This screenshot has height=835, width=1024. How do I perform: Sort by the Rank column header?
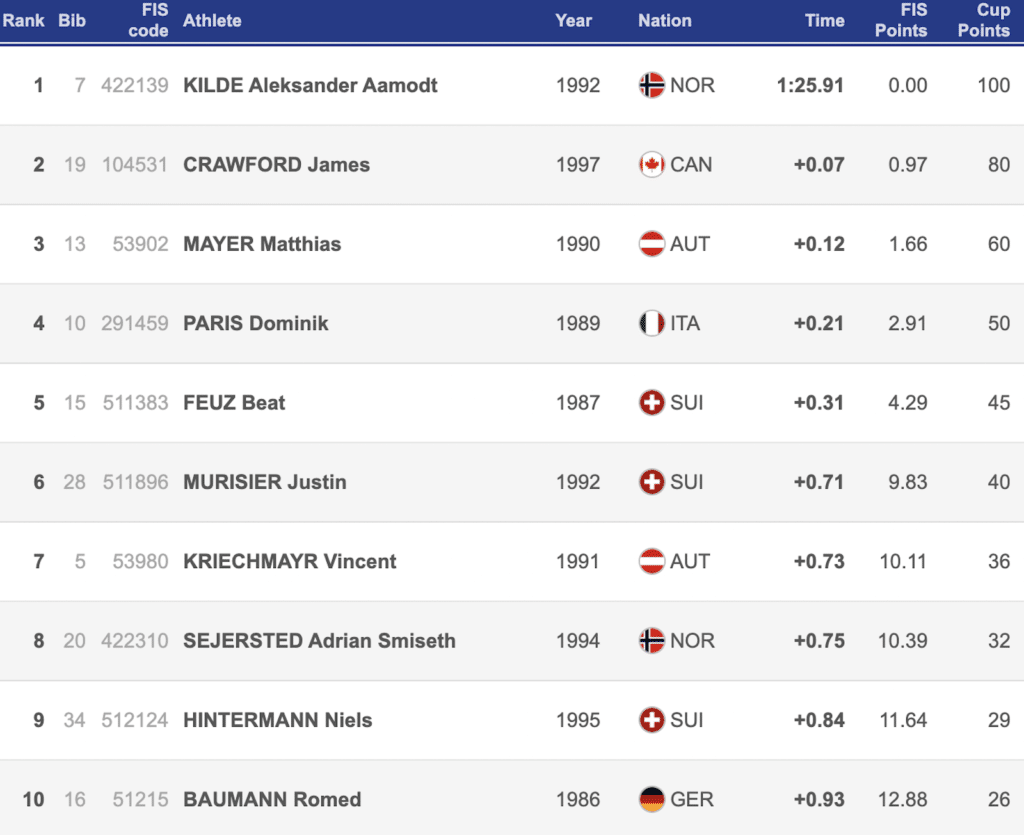pyautogui.click(x=24, y=20)
